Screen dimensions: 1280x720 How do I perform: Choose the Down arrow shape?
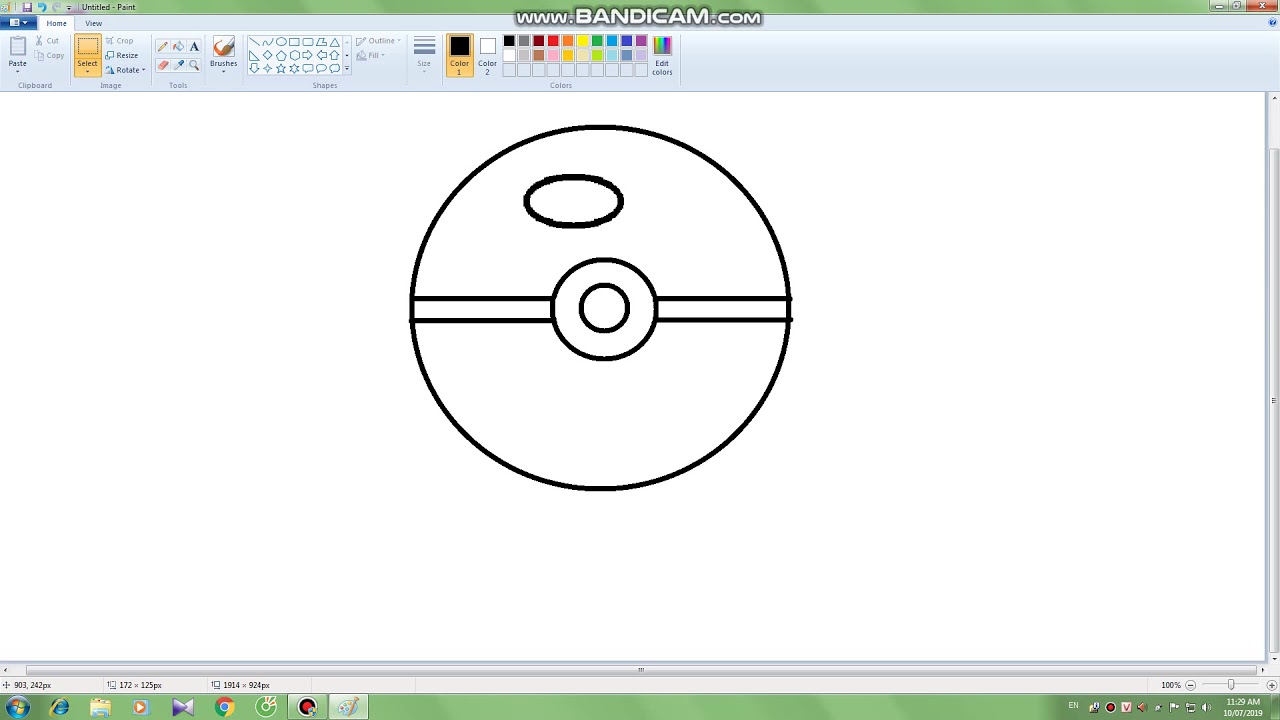(254, 68)
